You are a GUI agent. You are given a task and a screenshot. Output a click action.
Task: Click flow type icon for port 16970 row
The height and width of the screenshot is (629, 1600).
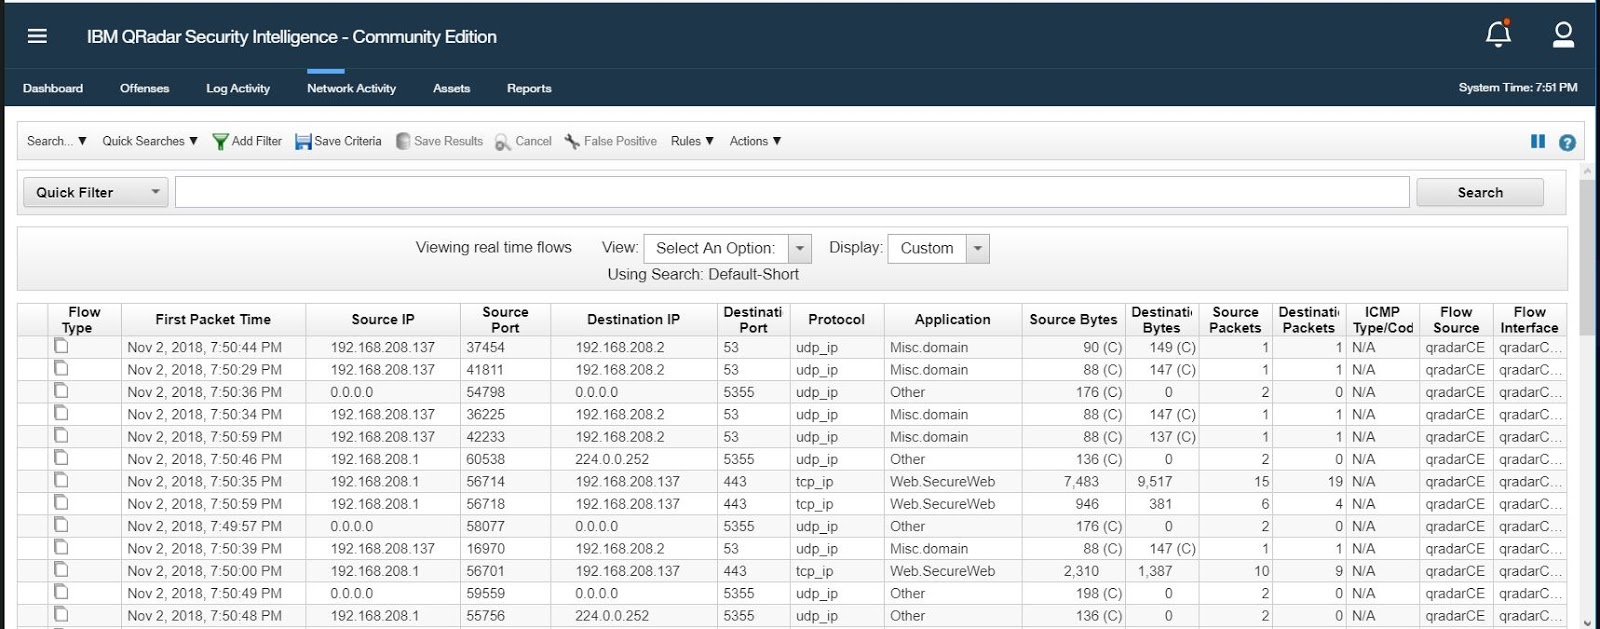(61, 547)
